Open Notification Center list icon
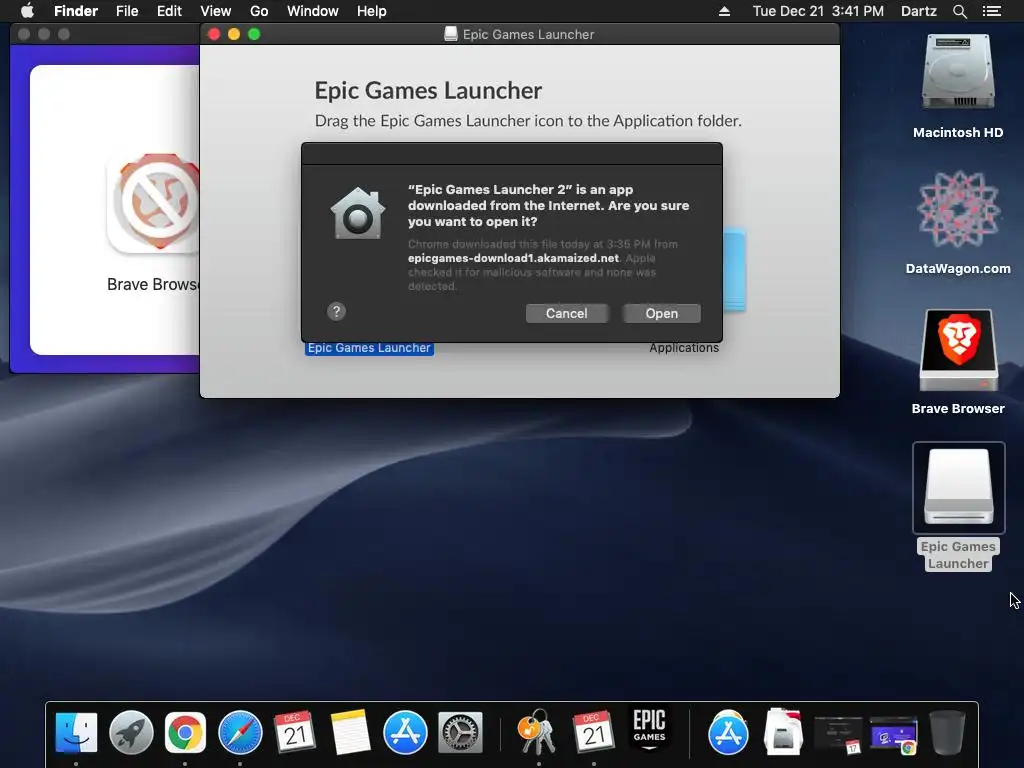Screen dimensions: 1024x768 (991, 11)
